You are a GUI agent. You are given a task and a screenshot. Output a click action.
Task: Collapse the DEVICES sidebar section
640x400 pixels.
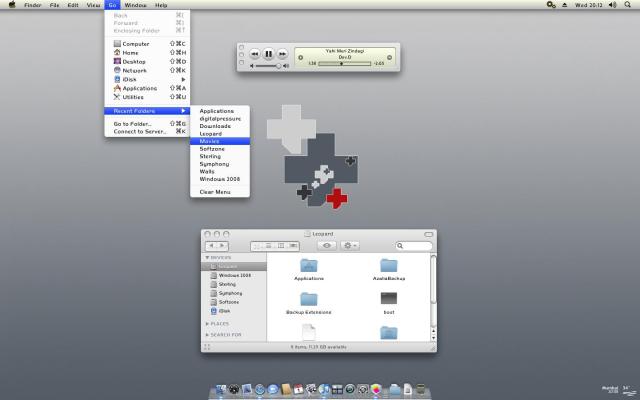pyautogui.click(x=207, y=258)
